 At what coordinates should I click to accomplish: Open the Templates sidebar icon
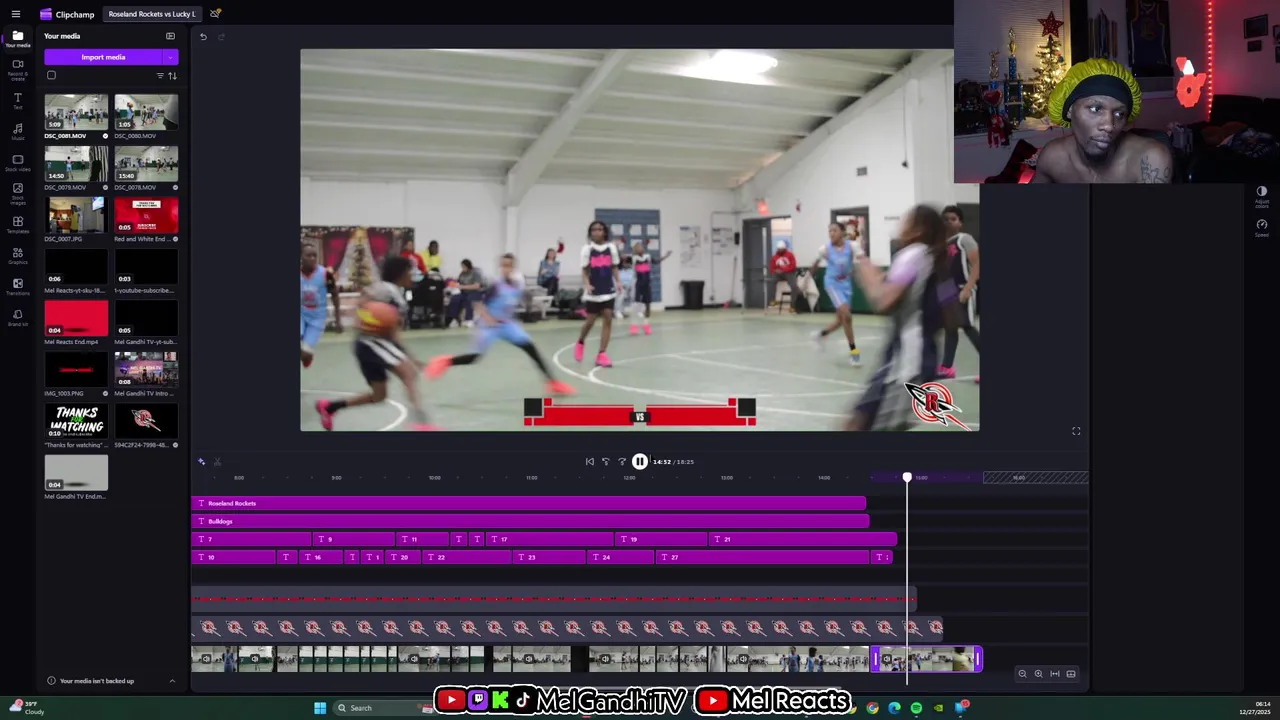pyautogui.click(x=17, y=225)
